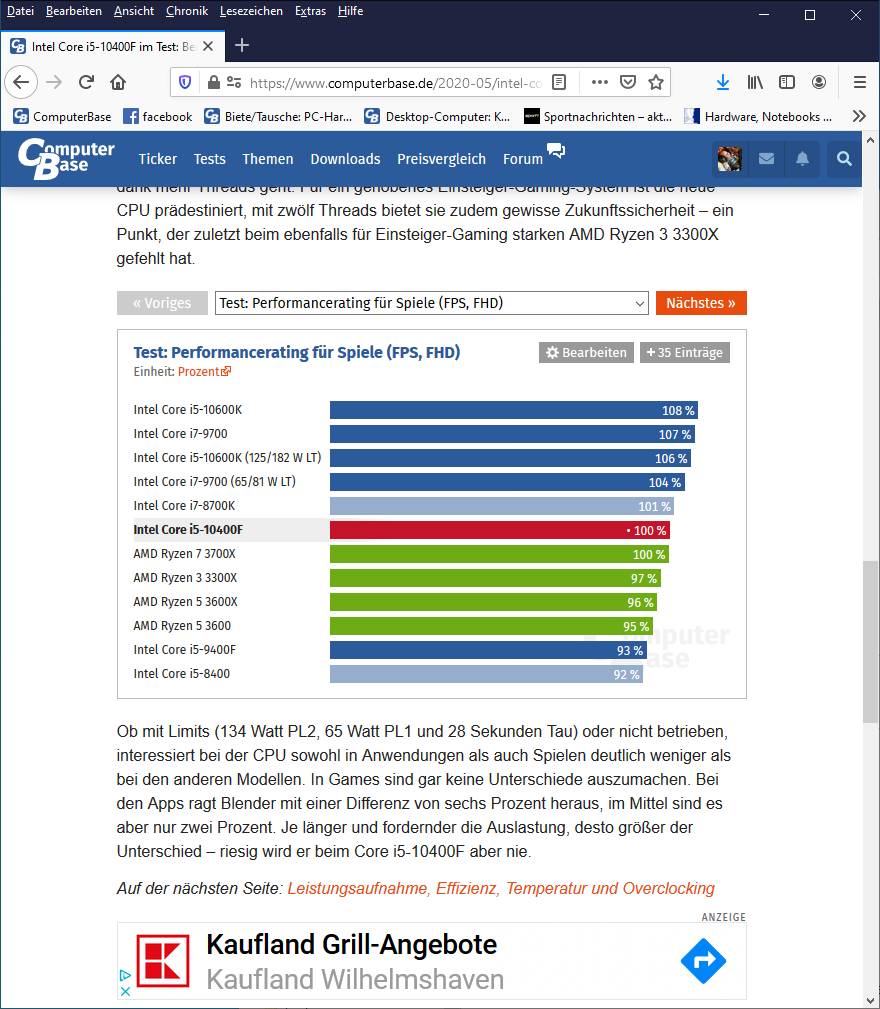Go back using the browser back arrow
Image resolution: width=880 pixels, height=1009 pixels.
(21, 82)
